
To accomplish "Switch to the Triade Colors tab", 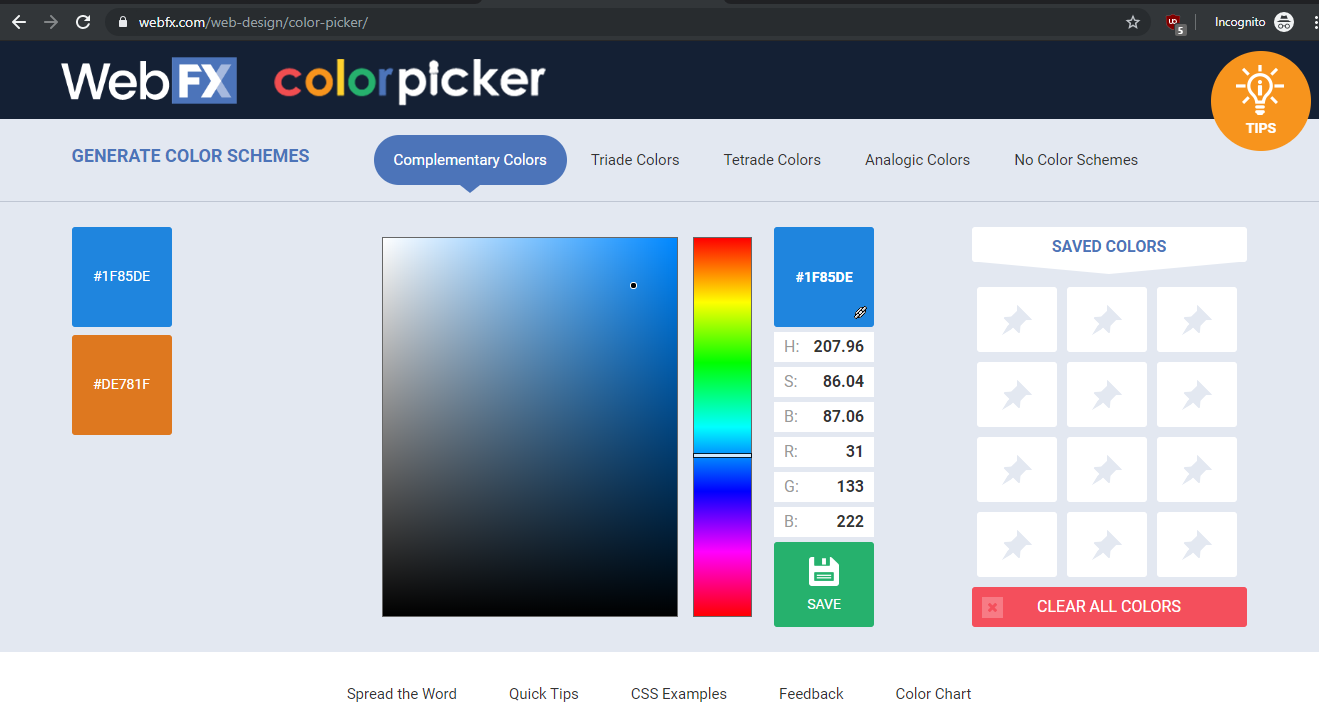I will point(635,160).
